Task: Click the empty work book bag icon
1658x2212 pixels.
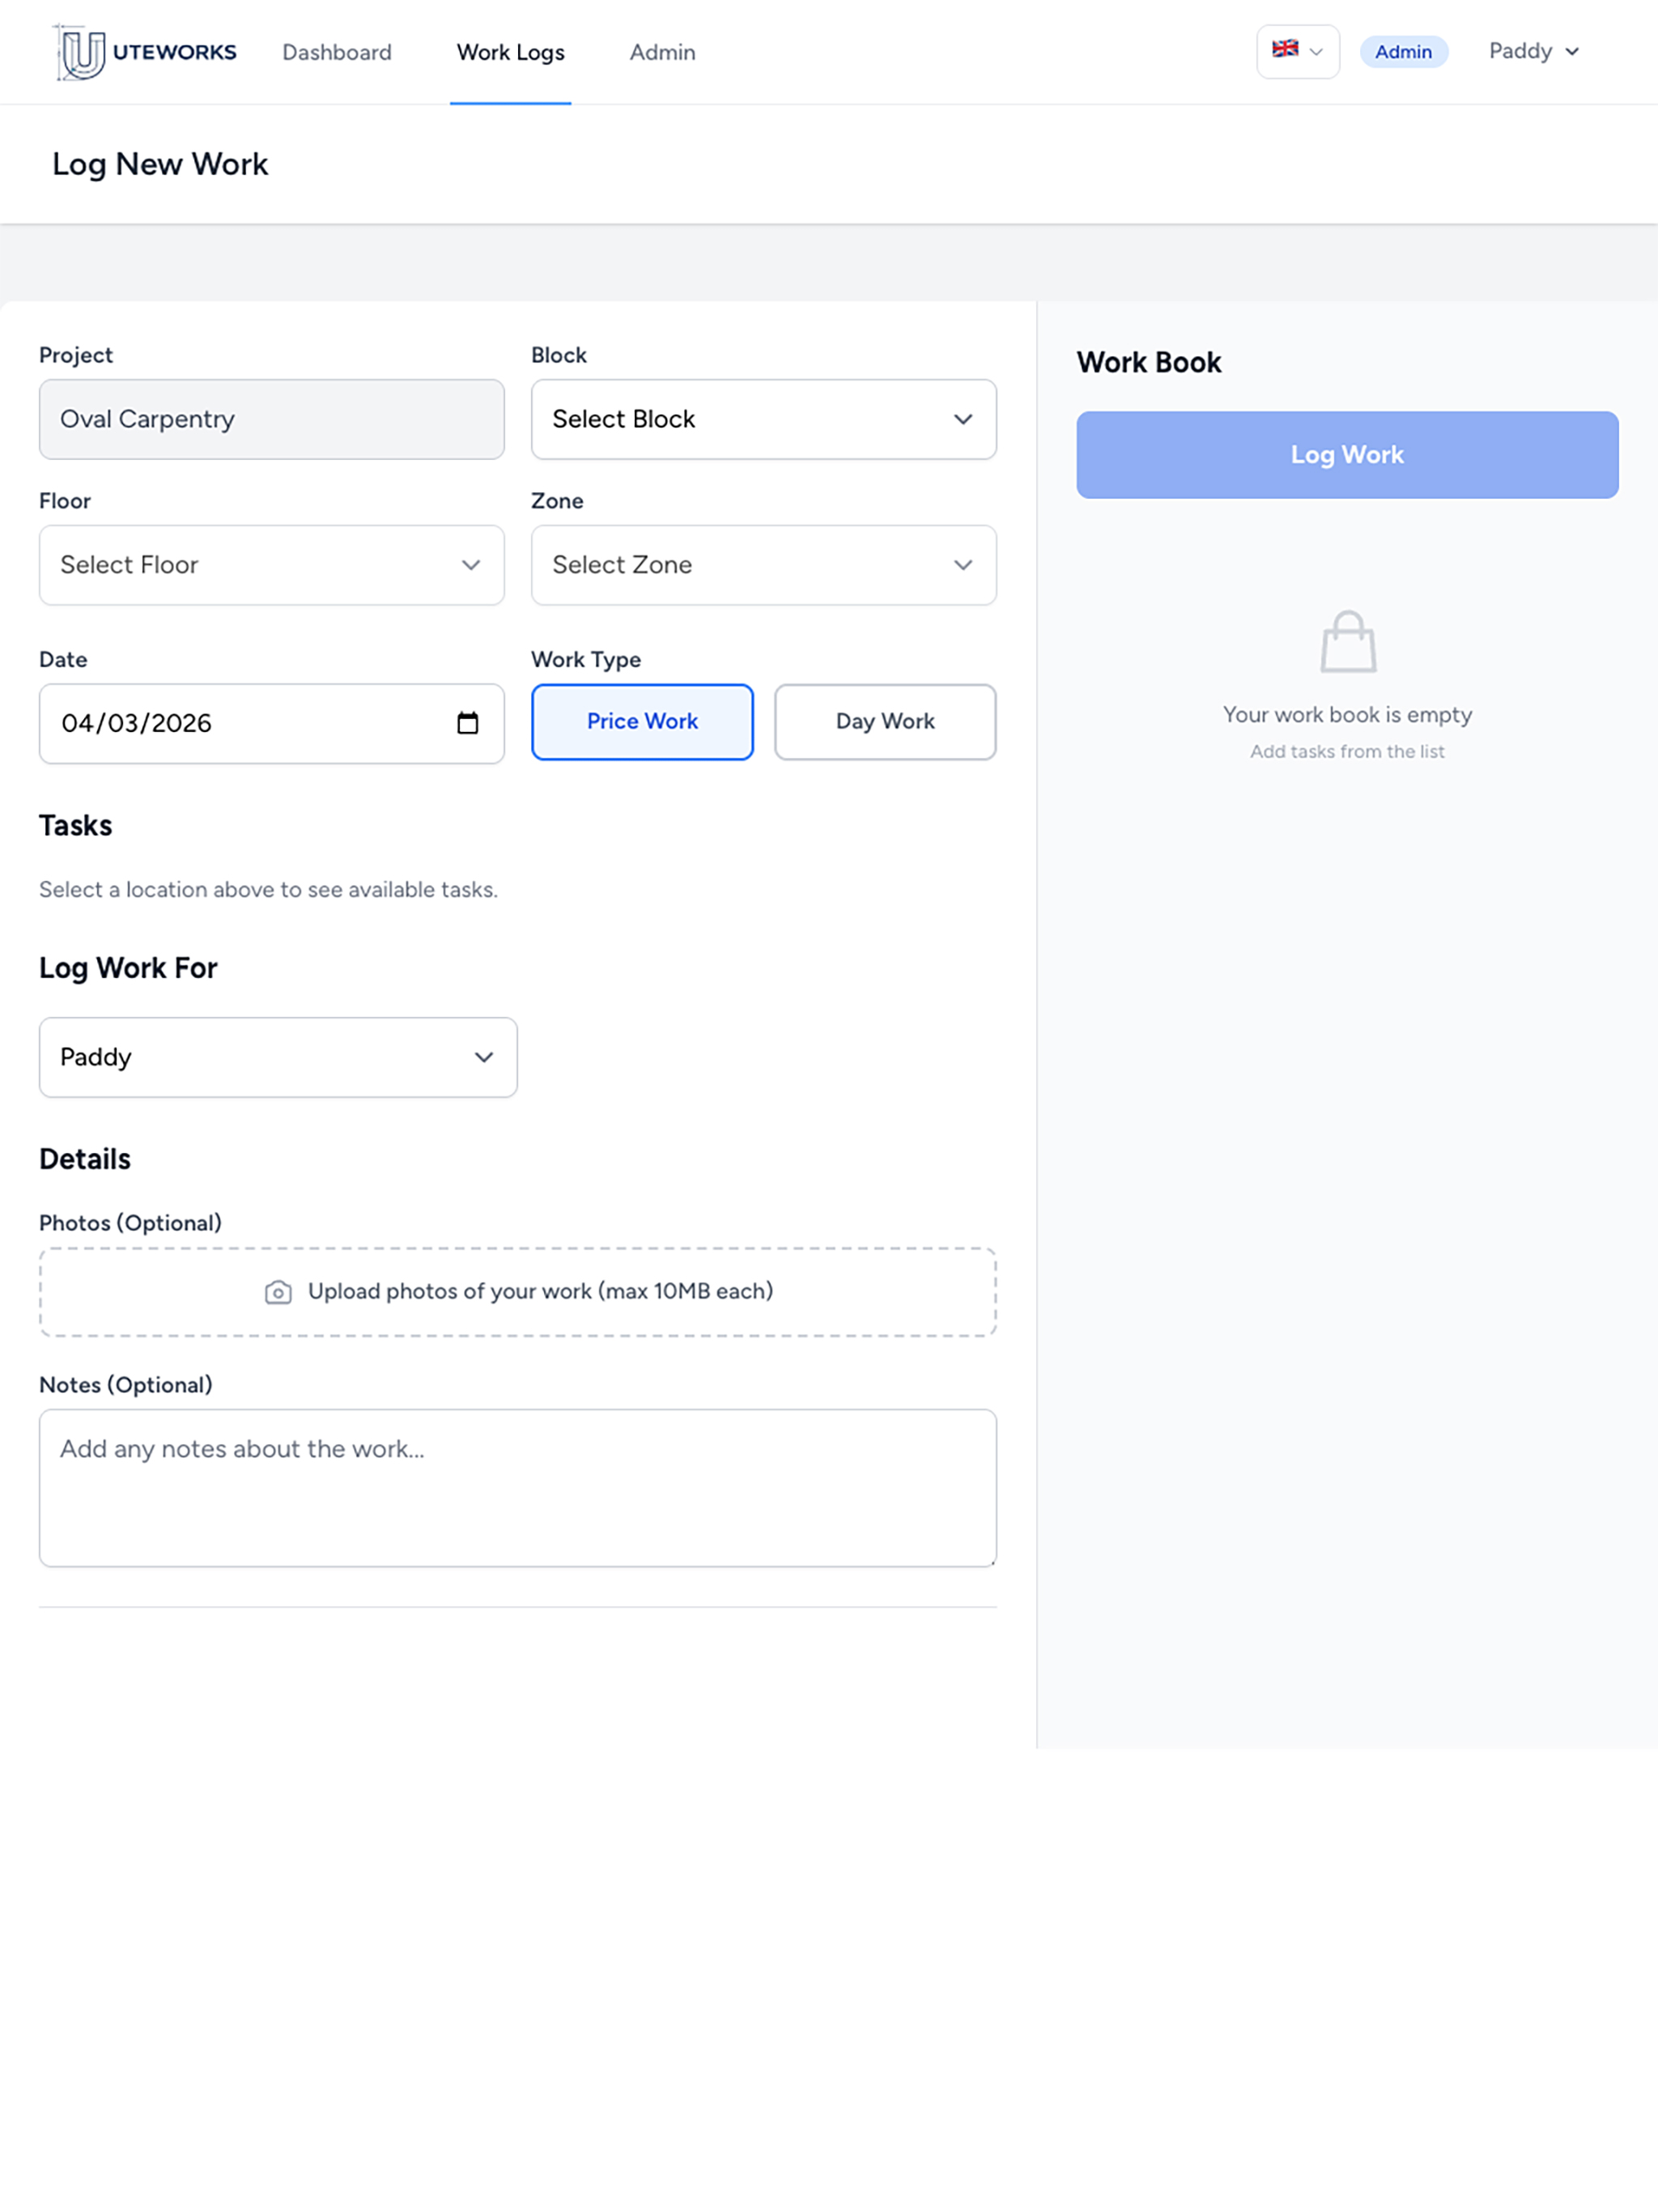Action: coord(1348,642)
